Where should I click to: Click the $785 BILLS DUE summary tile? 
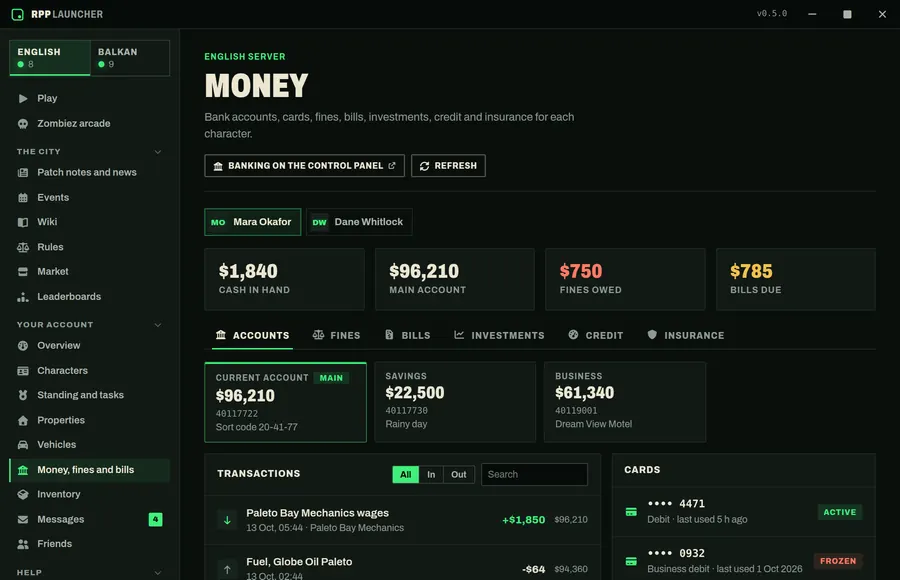(796, 280)
